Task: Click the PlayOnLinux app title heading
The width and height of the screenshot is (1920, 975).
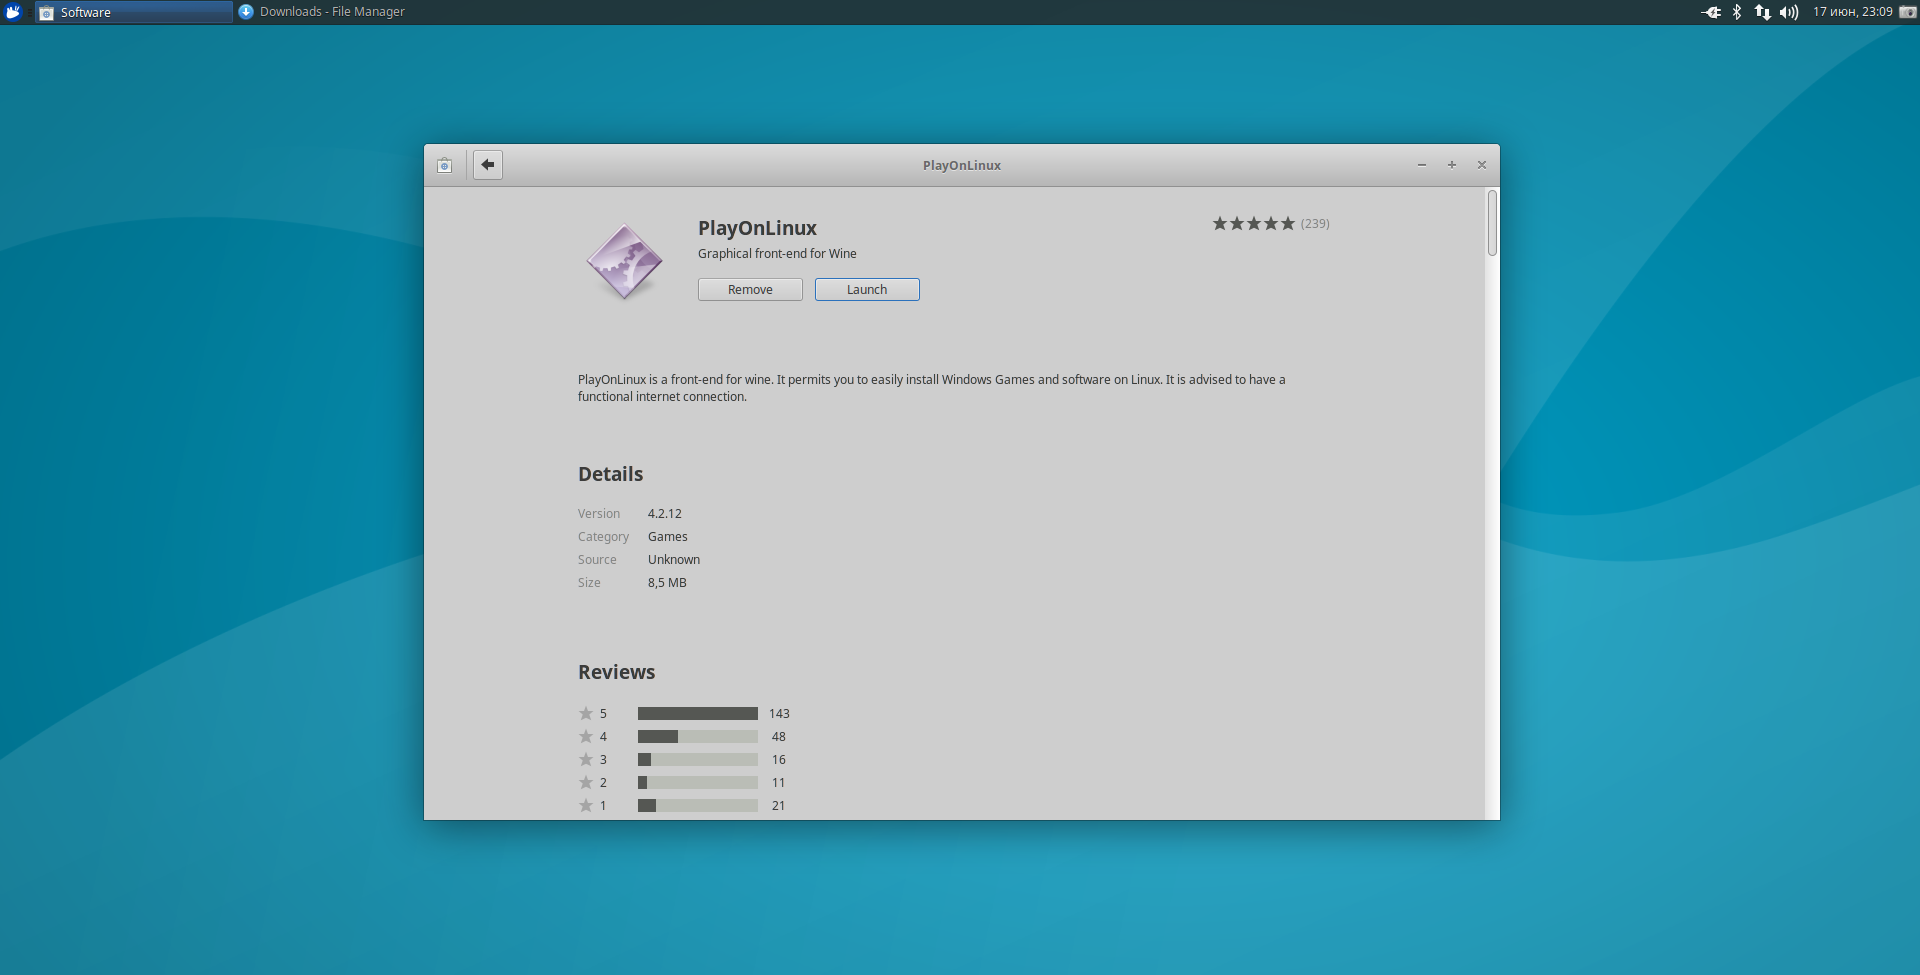Action: pos(757,228)
